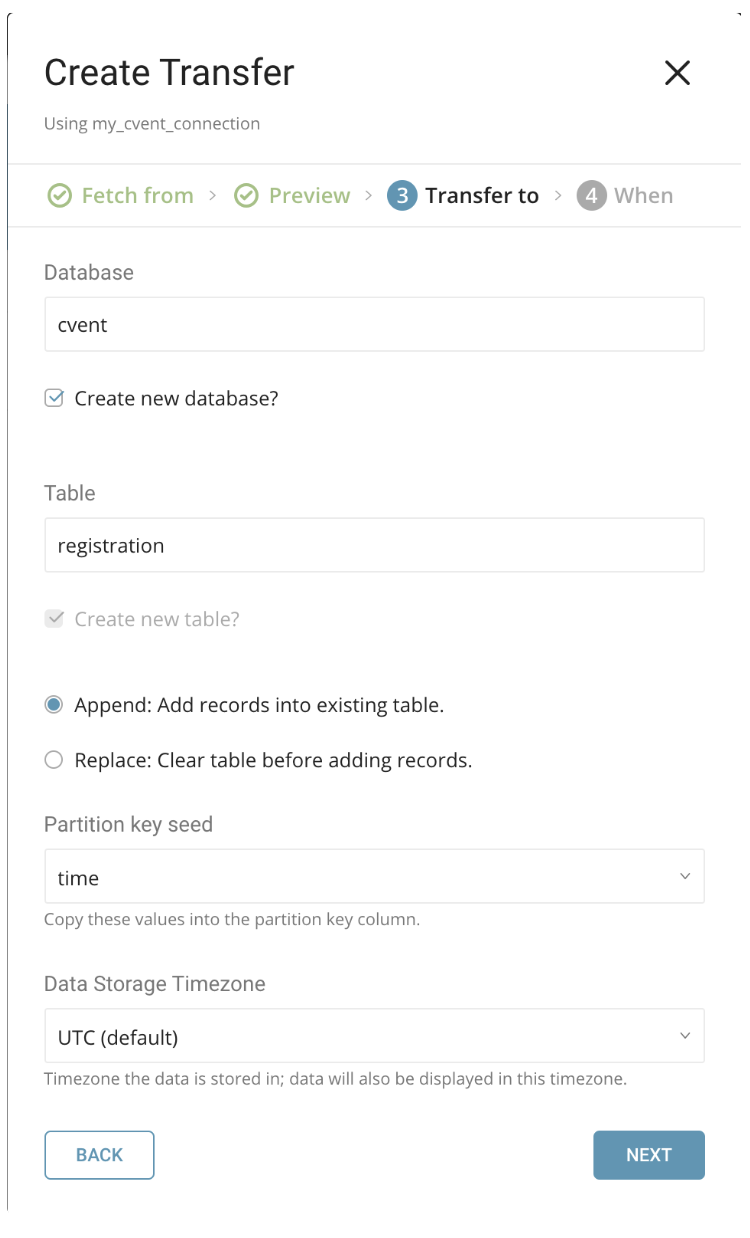Close the Create Transfer dialog

click(x=677, y=73)
